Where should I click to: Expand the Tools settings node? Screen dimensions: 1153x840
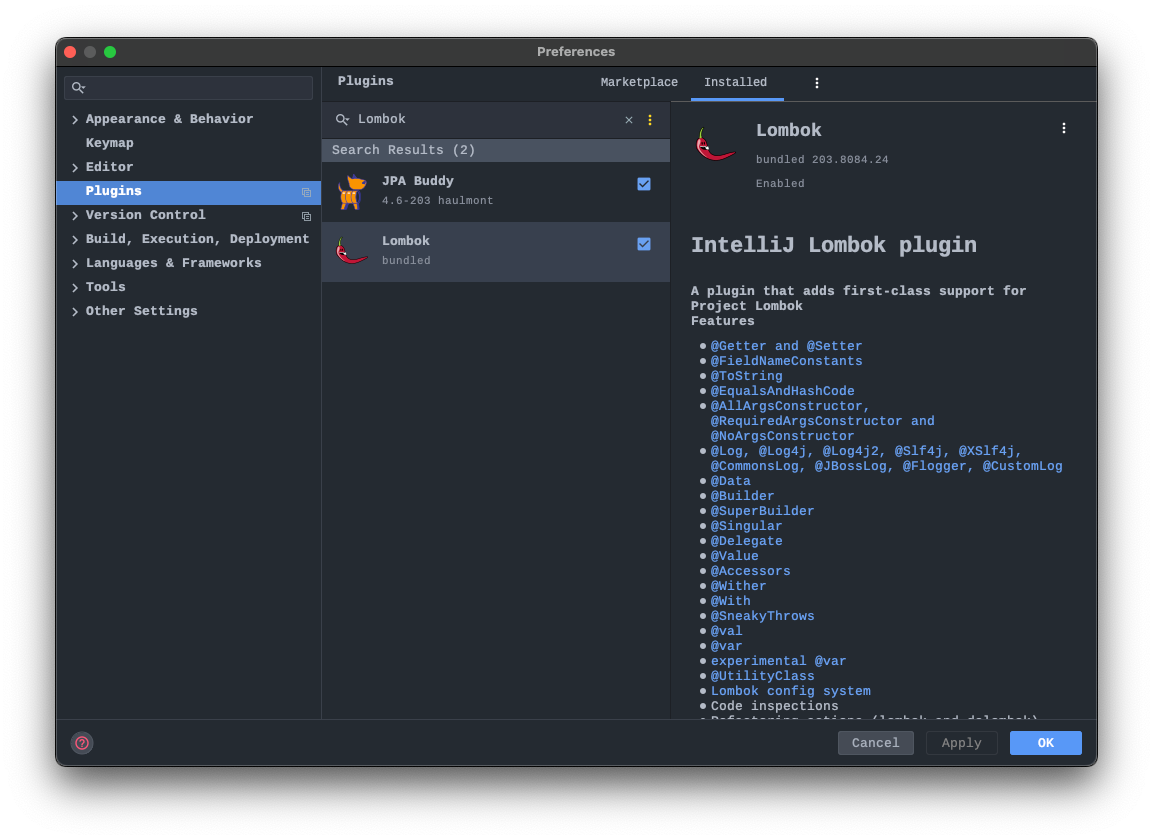75,288
